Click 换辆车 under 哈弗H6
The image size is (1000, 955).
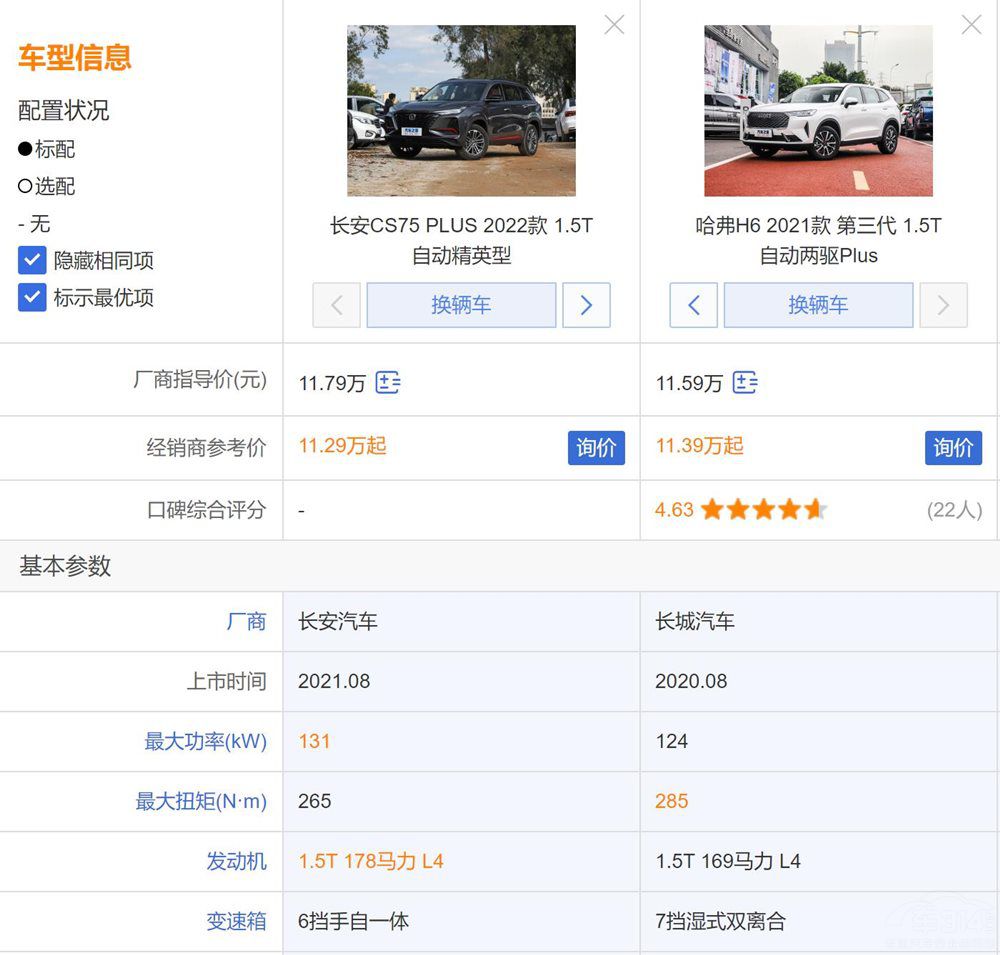818,305
